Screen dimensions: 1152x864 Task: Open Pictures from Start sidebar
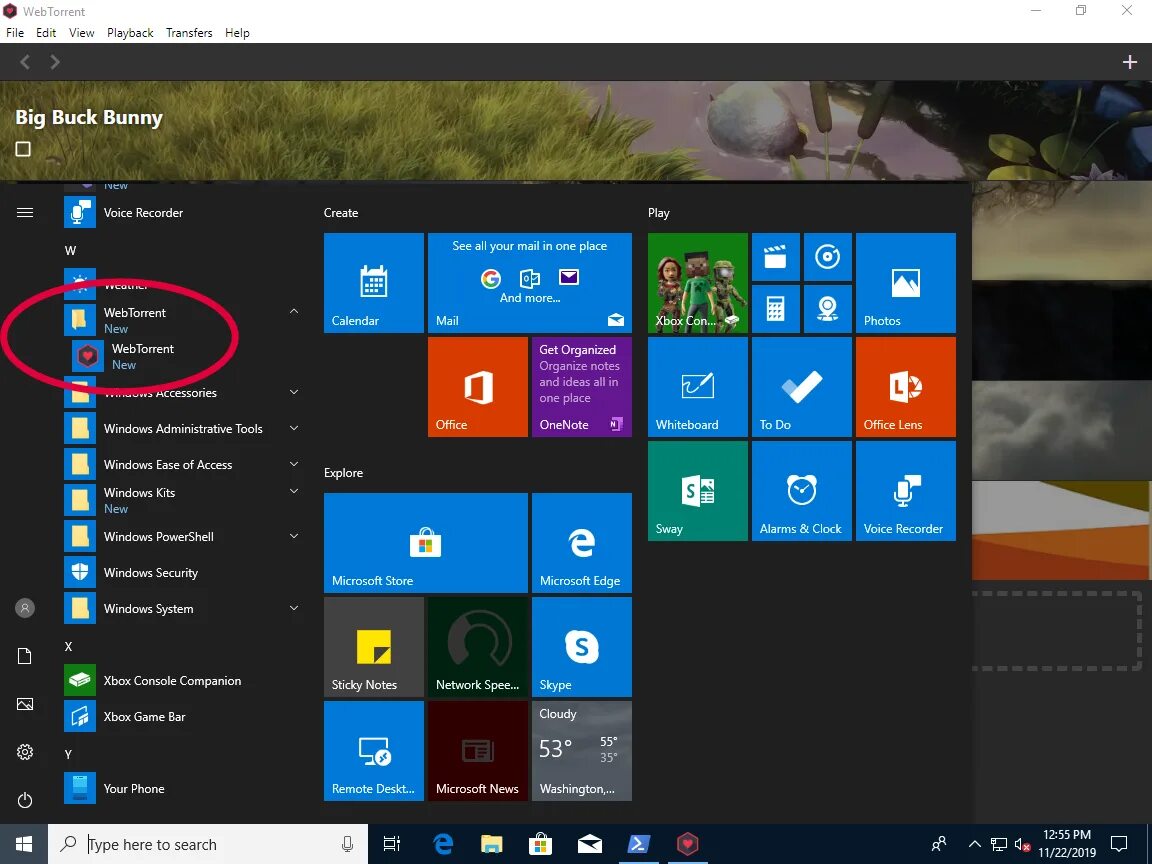(x=25, y=704)
